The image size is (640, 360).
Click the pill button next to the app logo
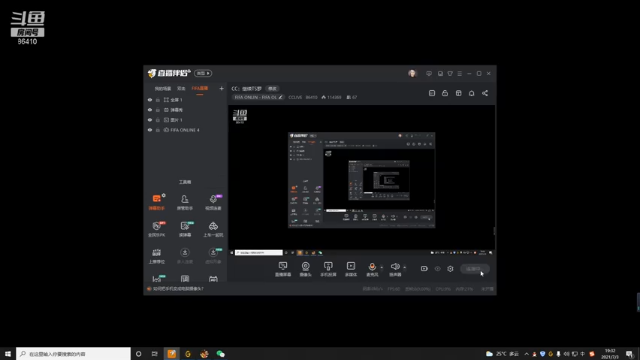click(x=203, y=73)
